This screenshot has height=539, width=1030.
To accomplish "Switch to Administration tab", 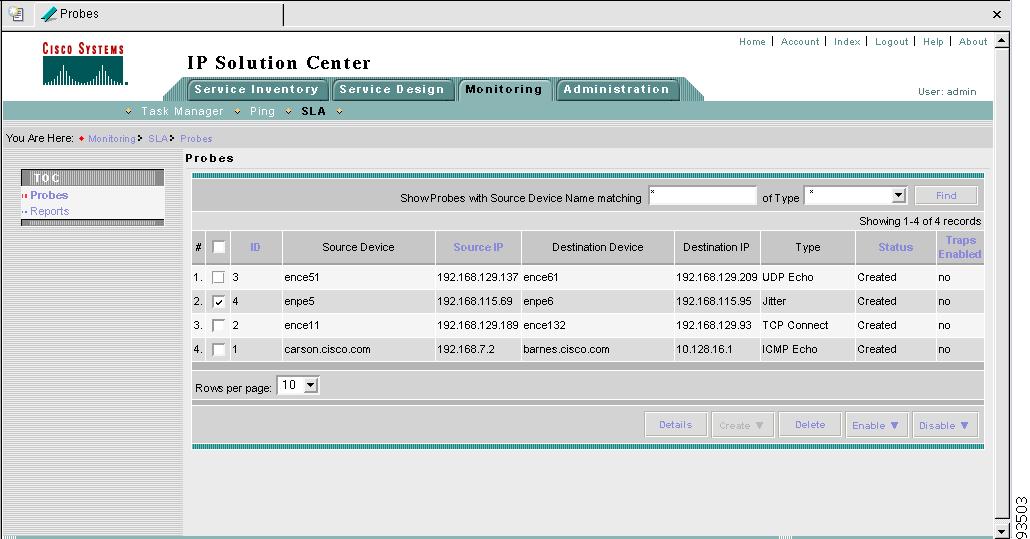I will click(x=616, y=89).
